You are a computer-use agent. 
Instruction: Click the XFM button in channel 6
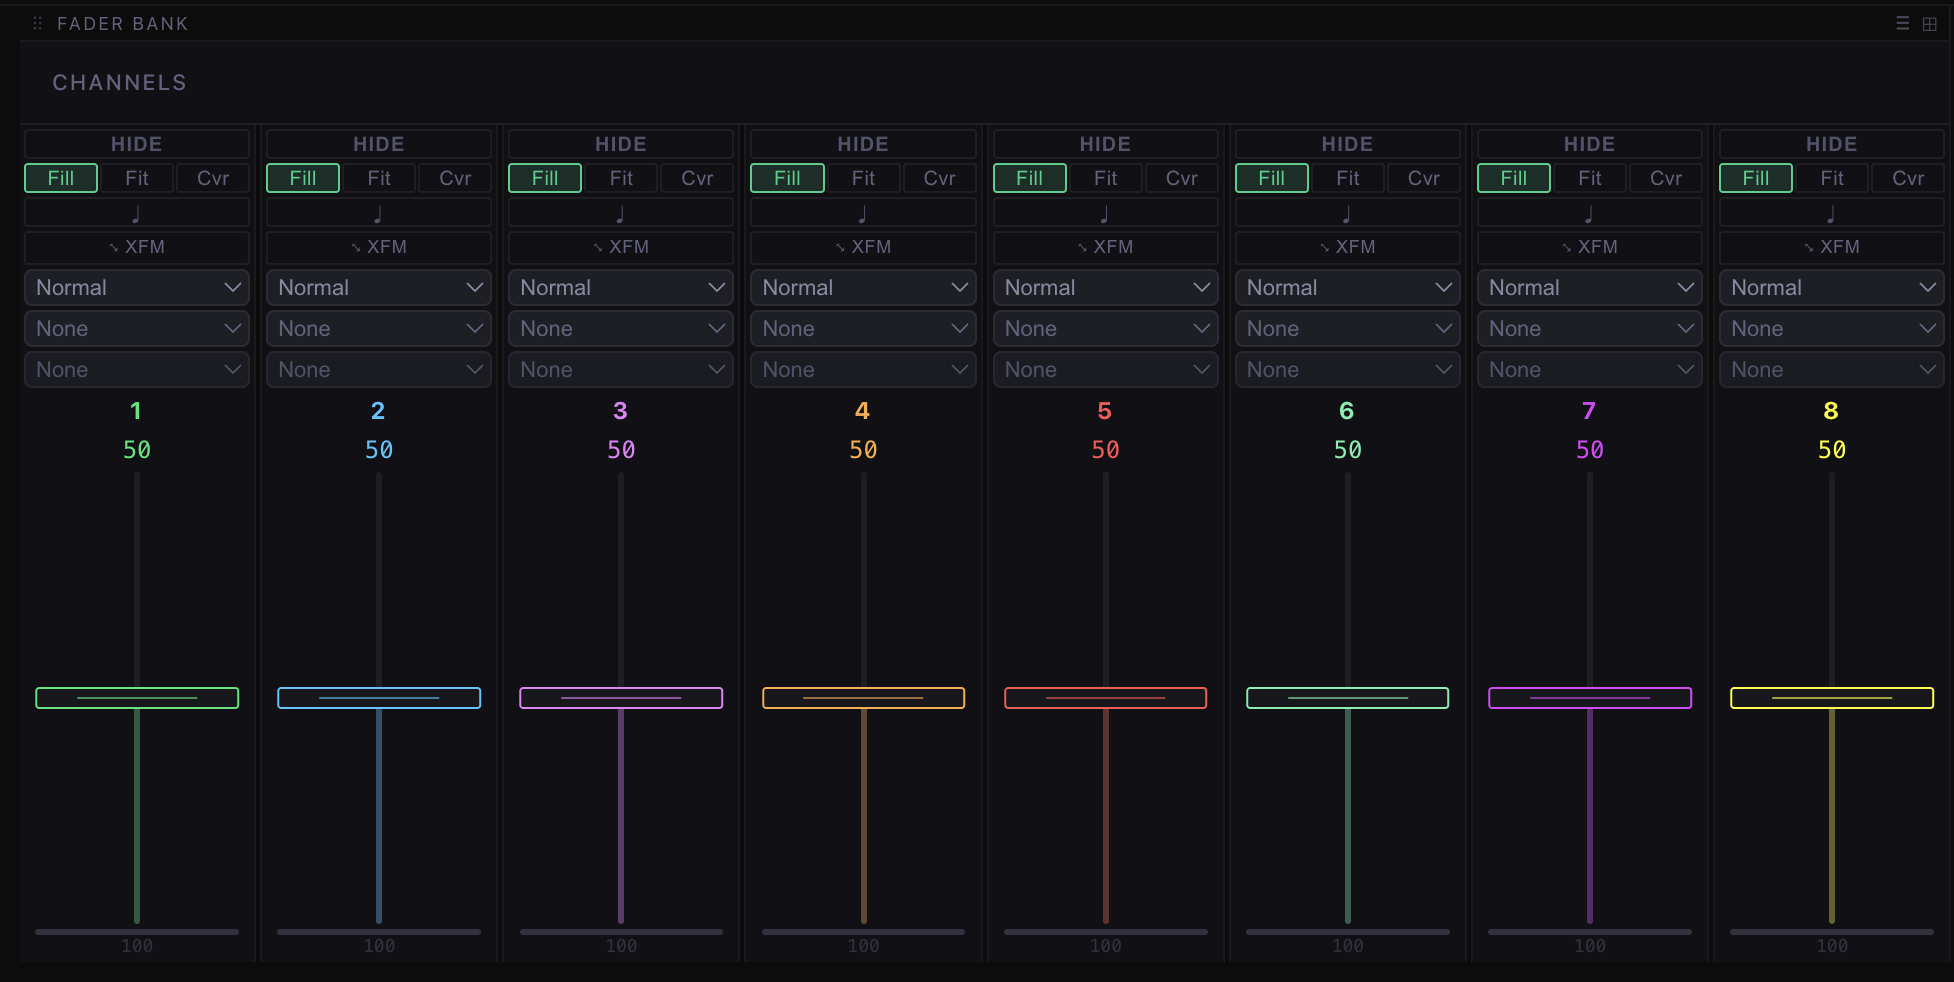pyautogui.click(x=1347, y=247)
